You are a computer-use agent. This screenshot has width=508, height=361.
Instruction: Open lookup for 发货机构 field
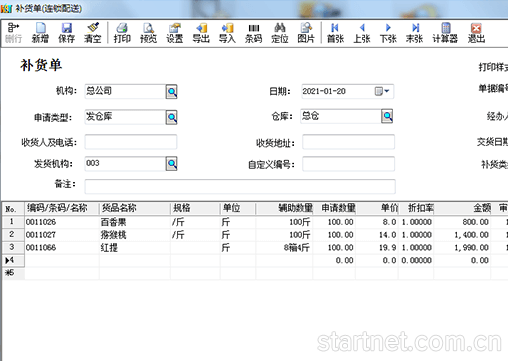(x=172, y=164)
